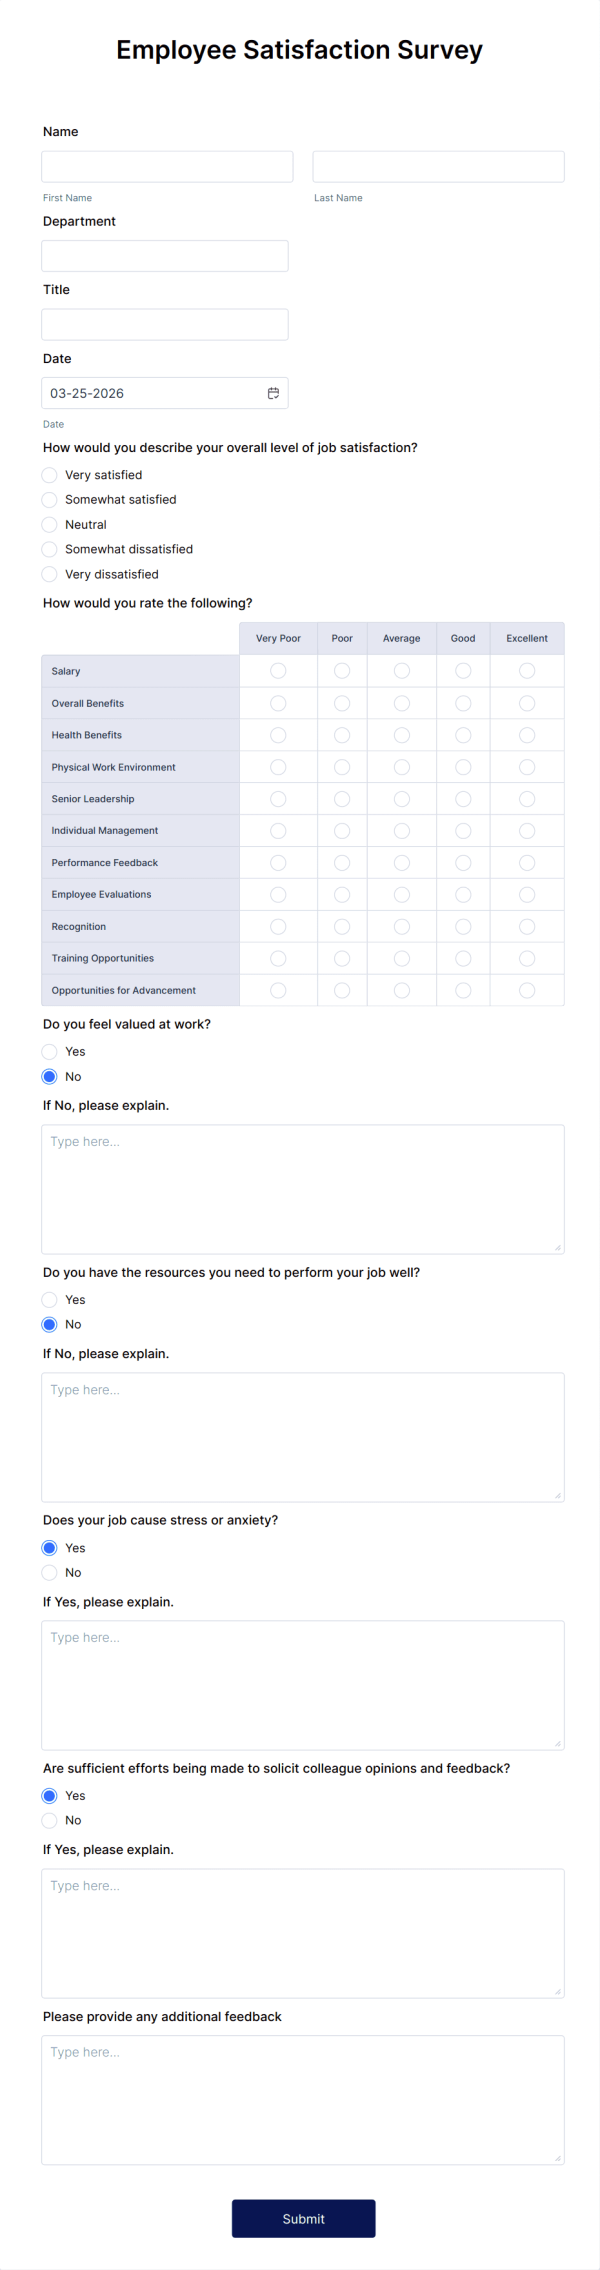This screenshot has height=2270, width=600.
Task: Rate Senior Leadership as Good
Action: (x=462, y=798)
